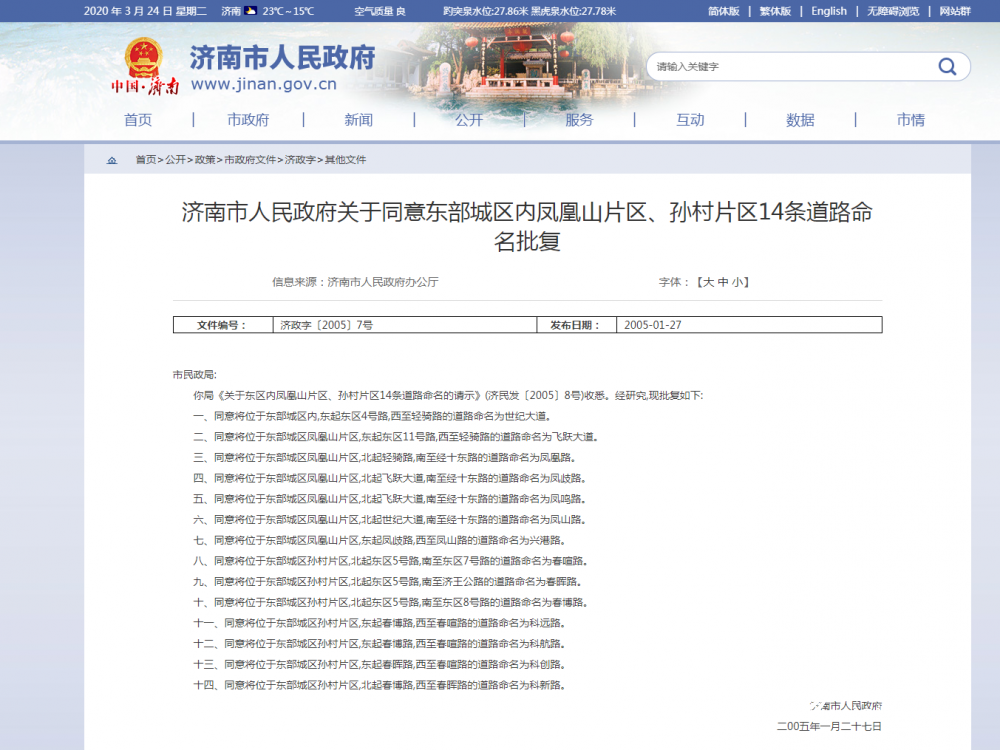Click the national emblem logo
1000x750 pixels.
click(143, 59)
